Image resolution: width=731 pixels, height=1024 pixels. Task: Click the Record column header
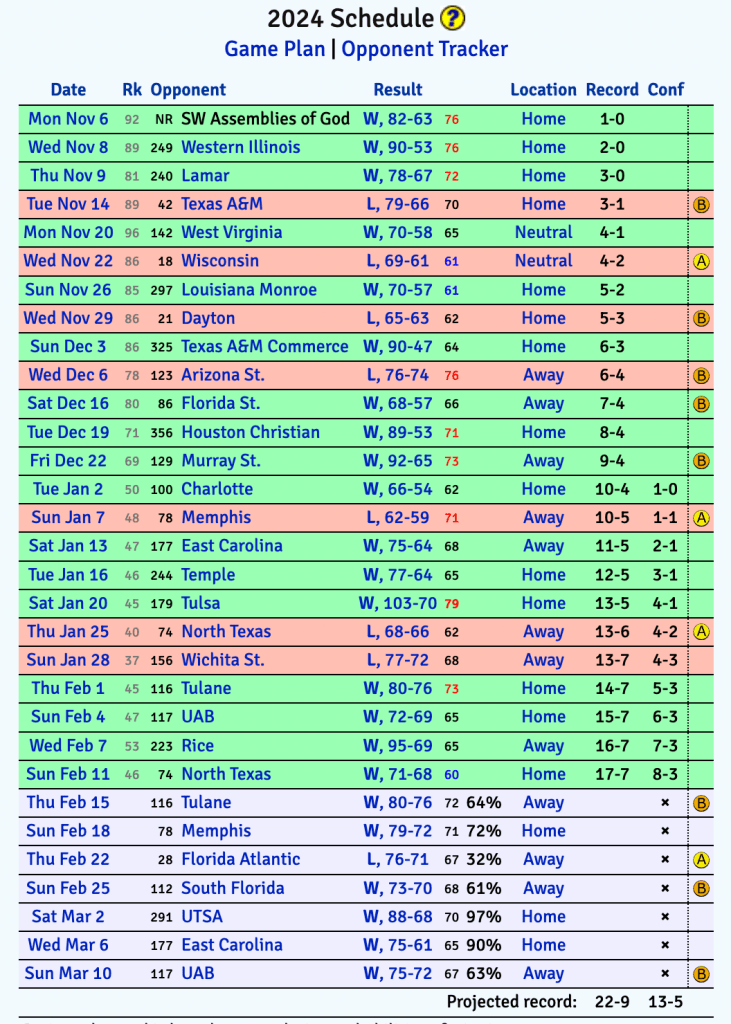(612, 89)
